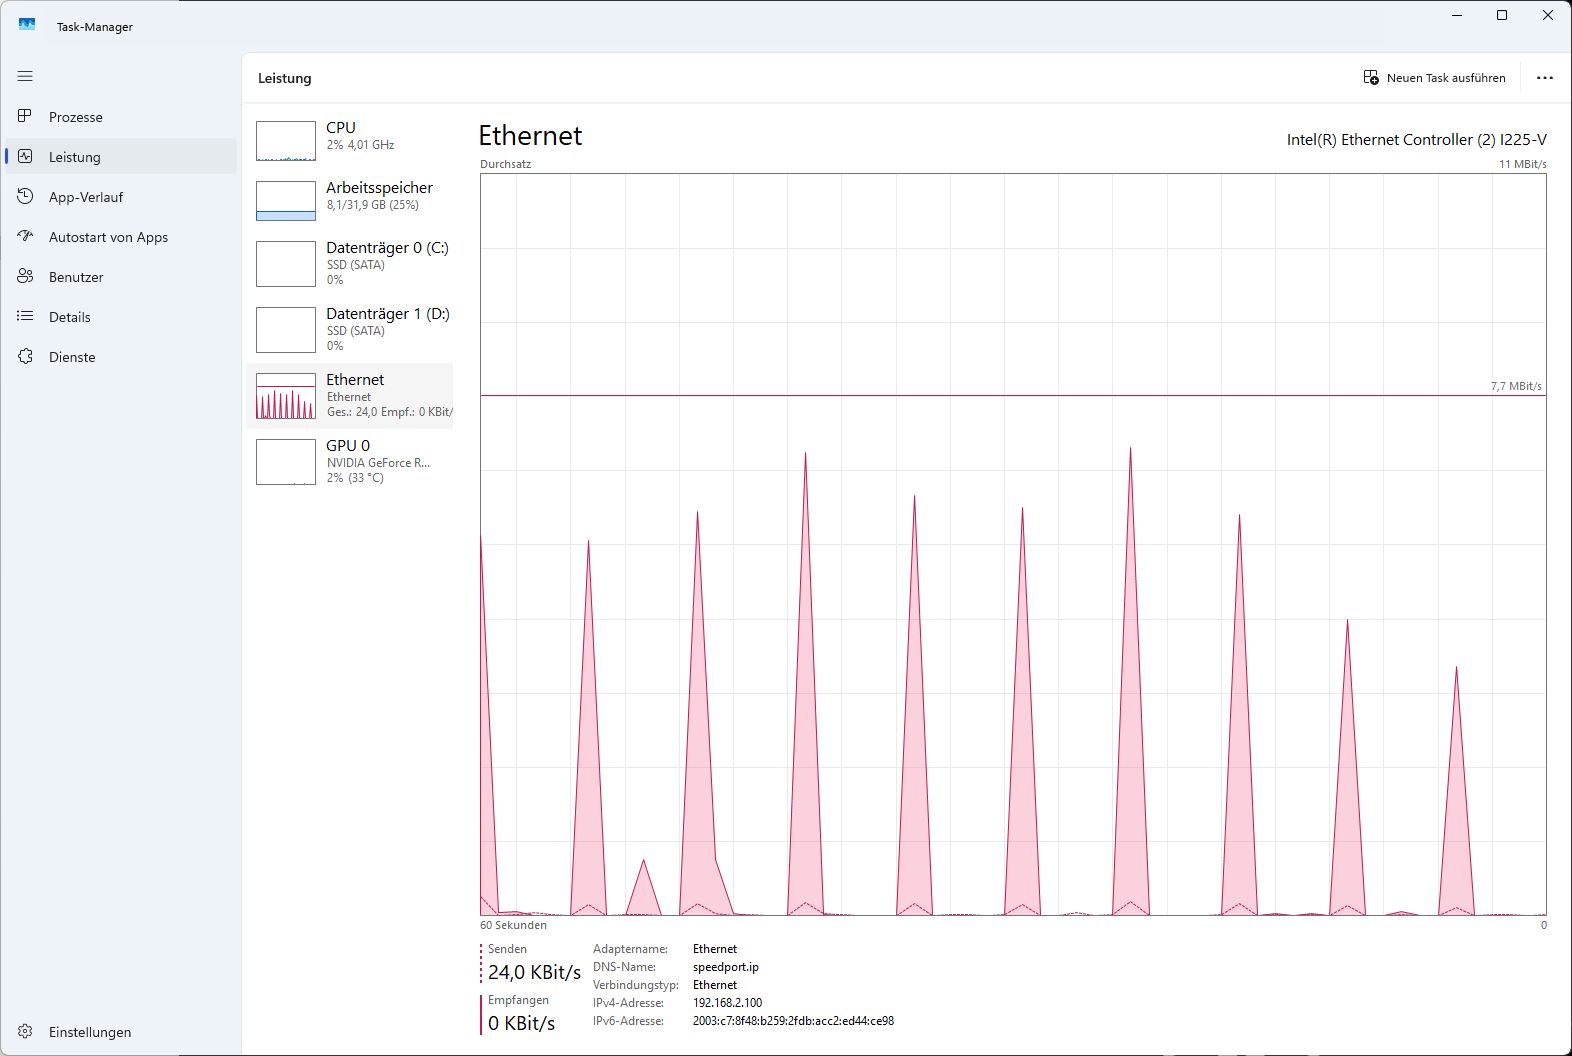This screenshot has width=1572, height=1056.
Task: Click the App-Verlauf history icon
Action: 25,196
